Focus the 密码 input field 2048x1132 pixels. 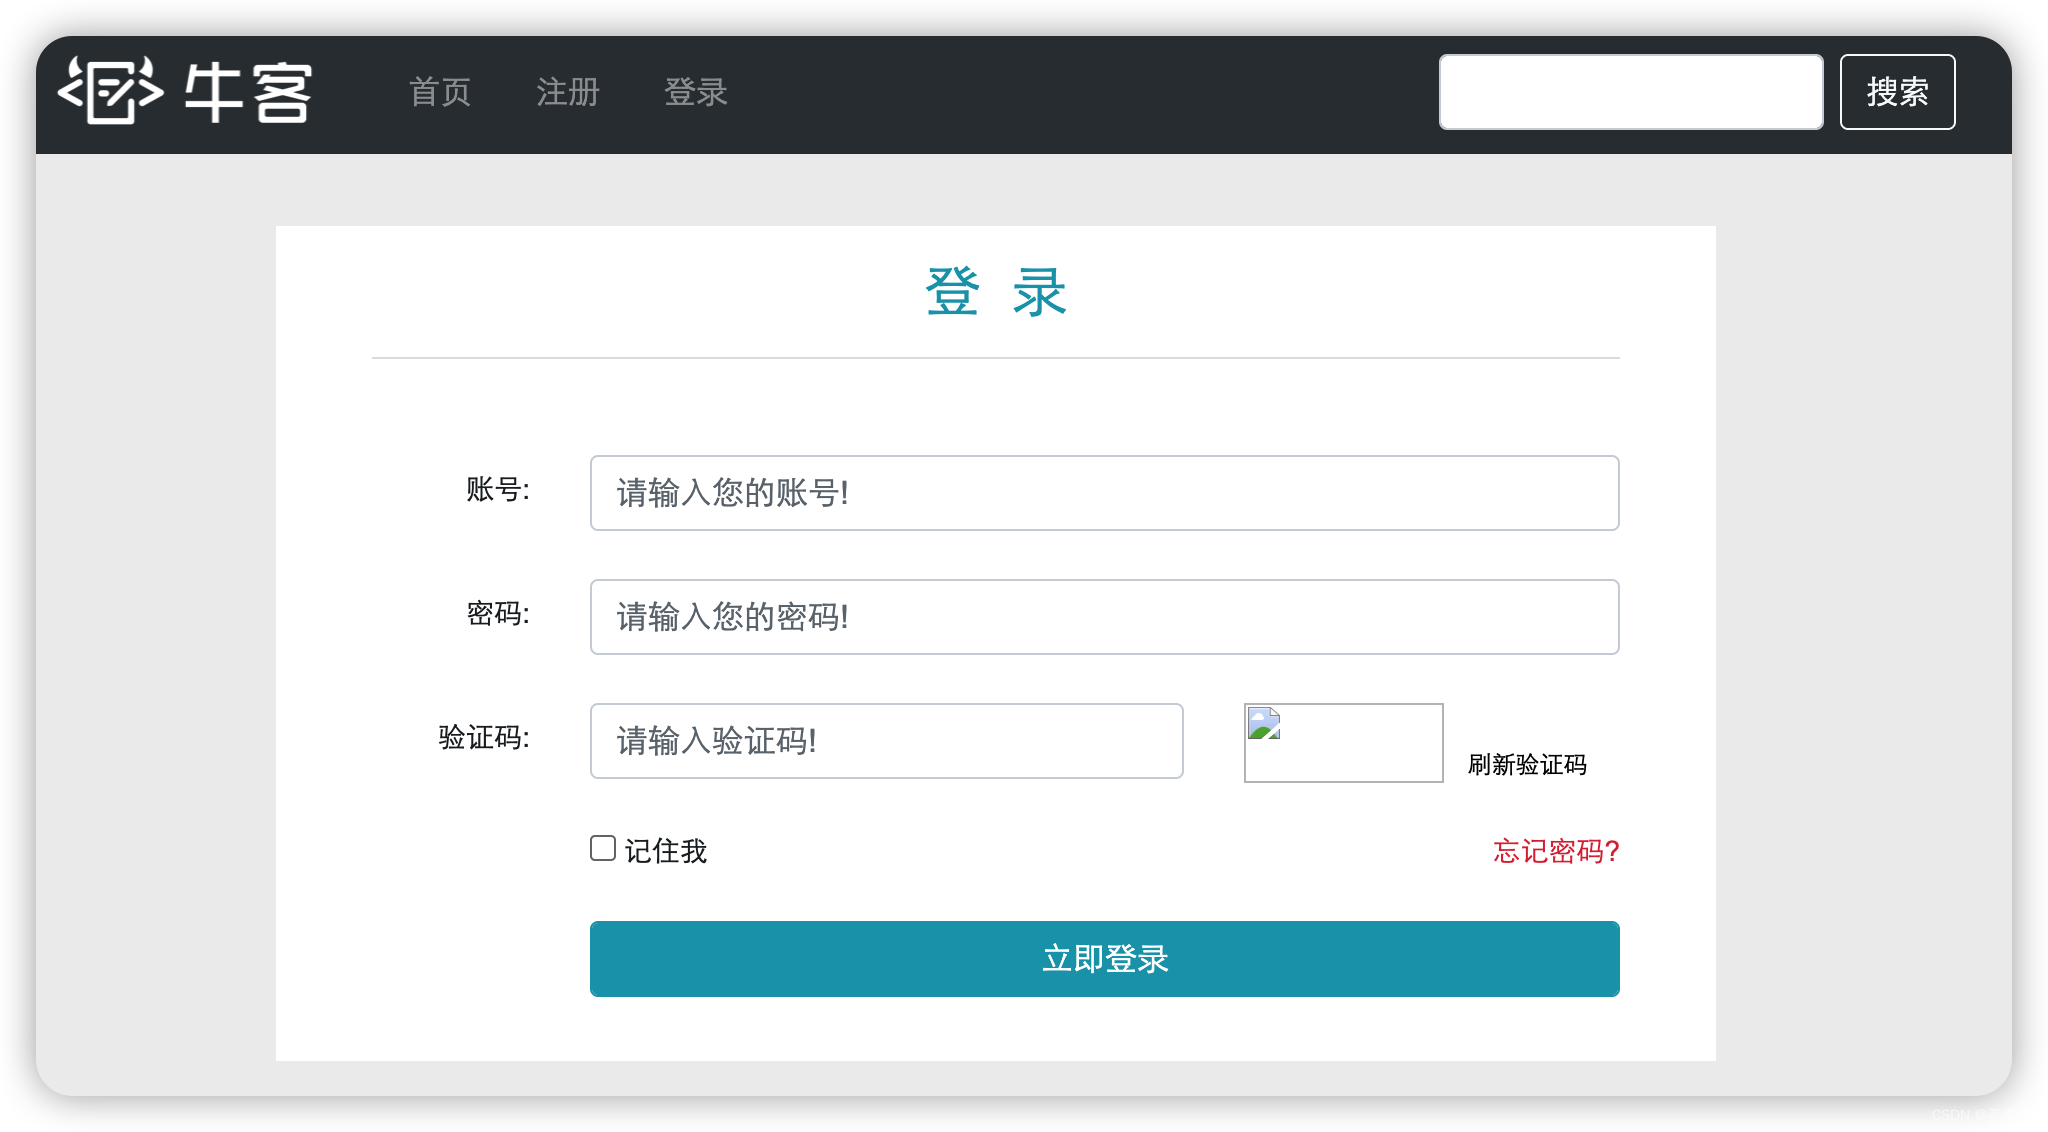point(1104,617)
